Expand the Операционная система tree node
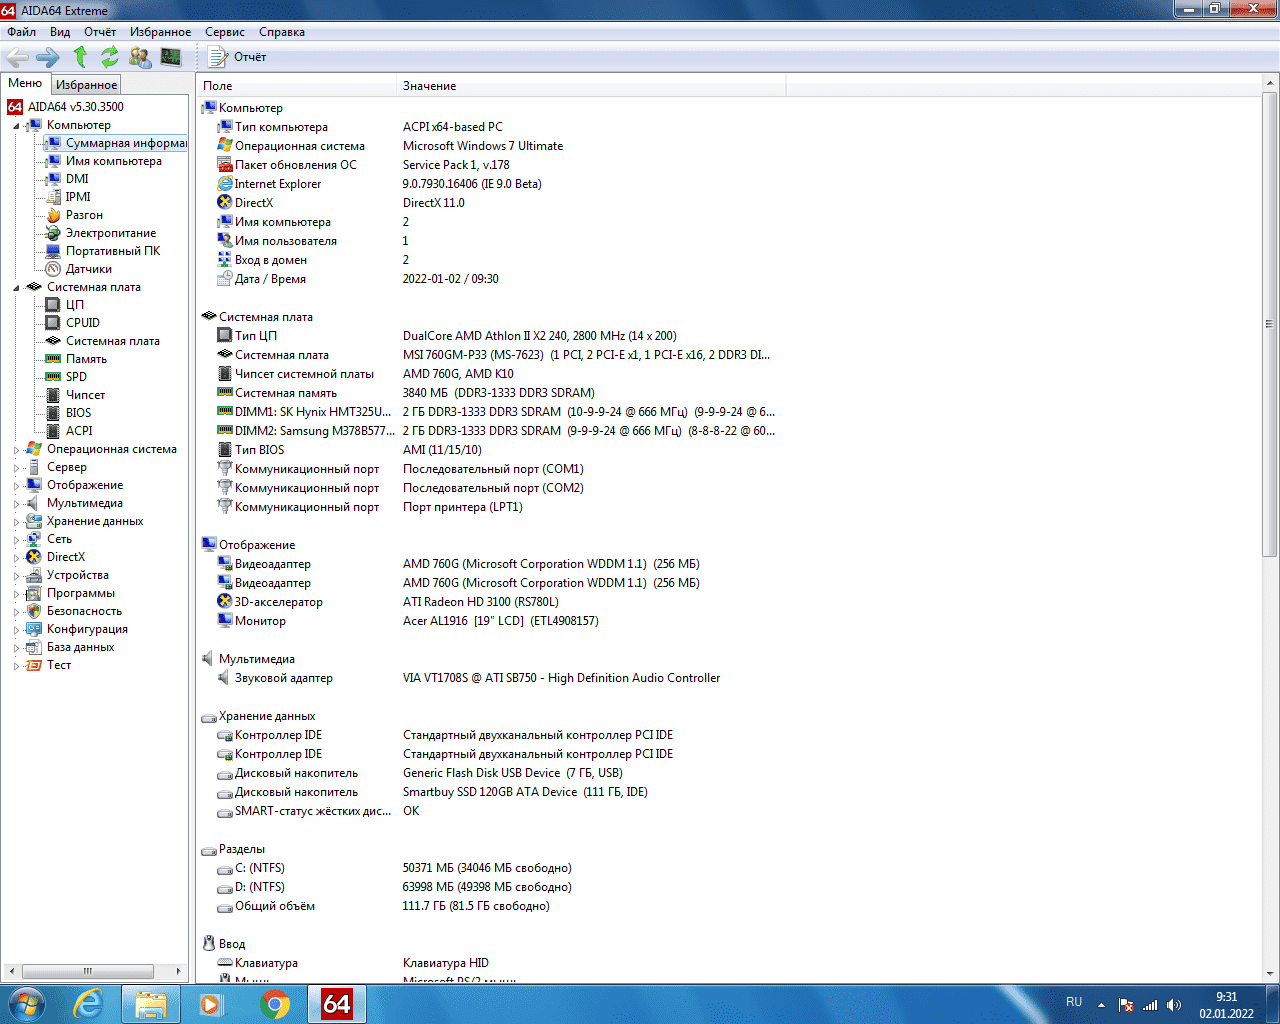Viewport: 1280px width, 1024px height. click(16, 450)
